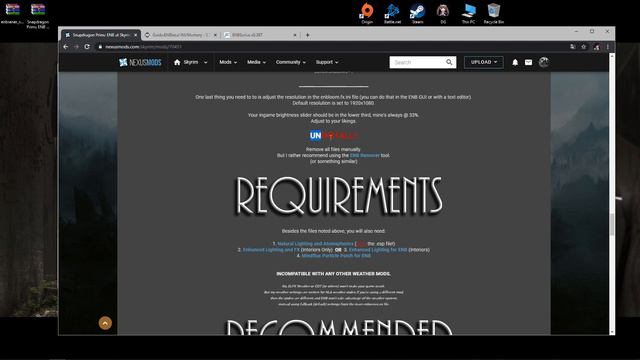This screenshot has width=640, height=360.
Task: Switch to the Snapdragon Prime ENB tab
Action: coord(100,35)
